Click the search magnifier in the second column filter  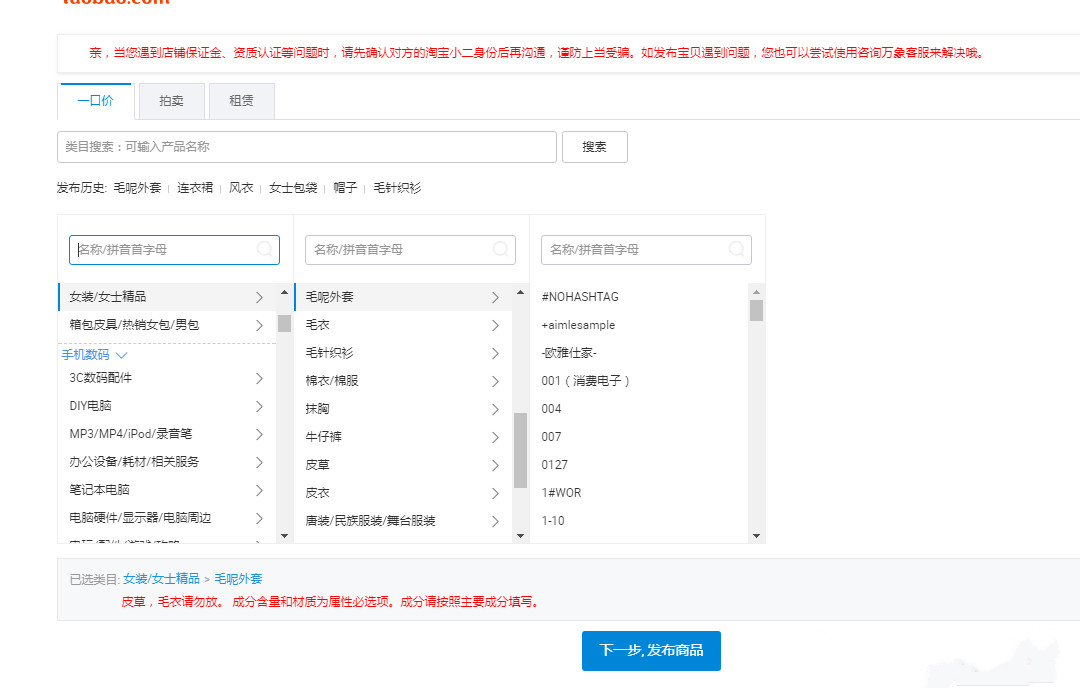(x=499, y=249)
